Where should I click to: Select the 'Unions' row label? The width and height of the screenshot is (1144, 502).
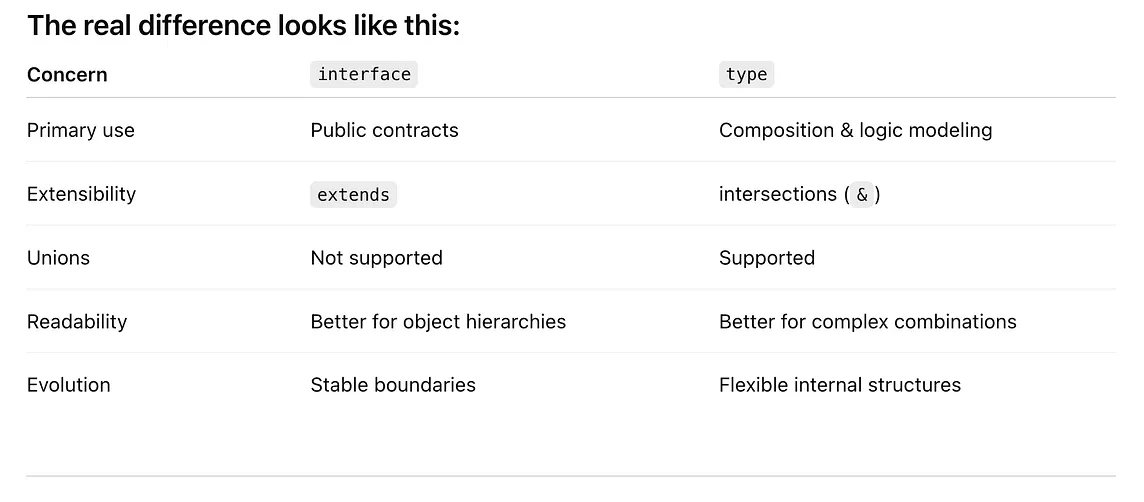58,258
